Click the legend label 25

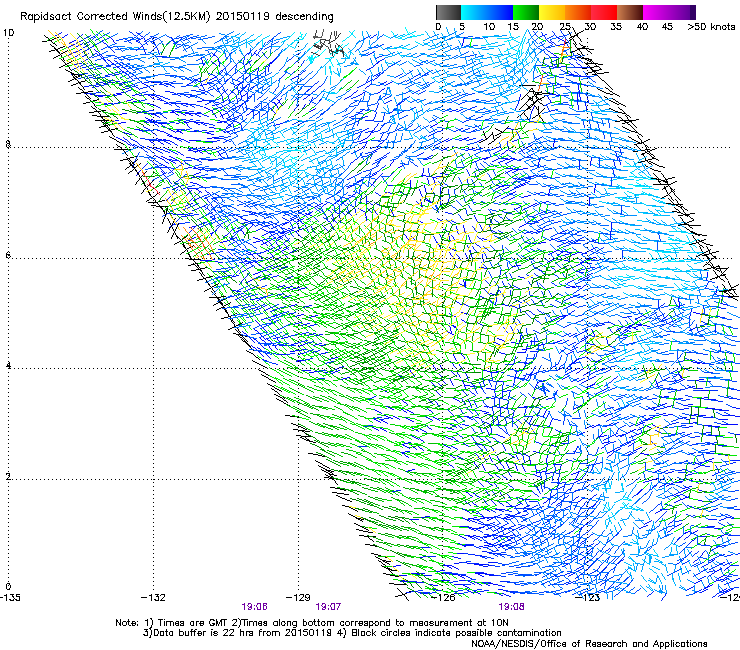(x=565, y=27)
